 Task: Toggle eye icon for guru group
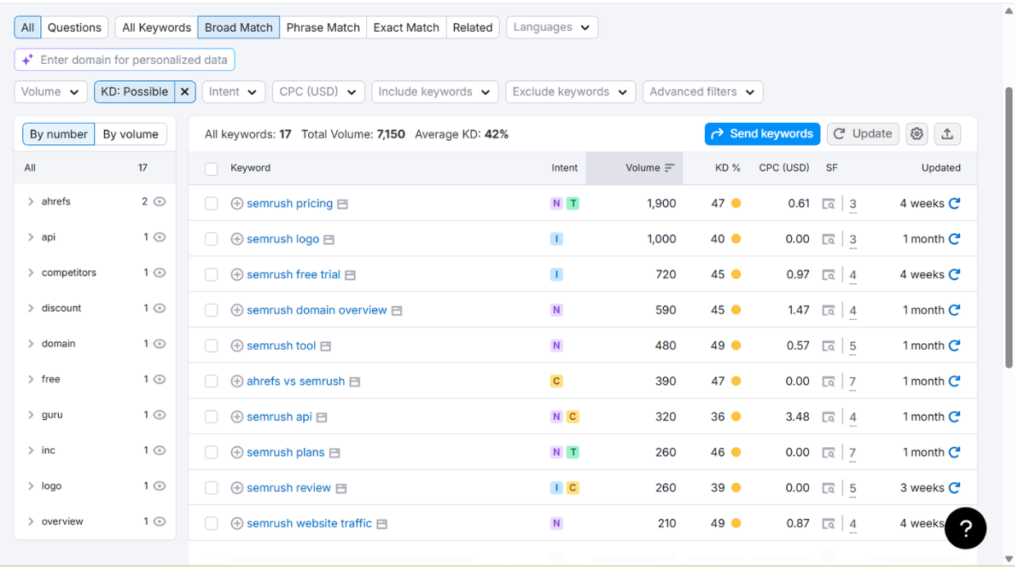tap(160, 415)
